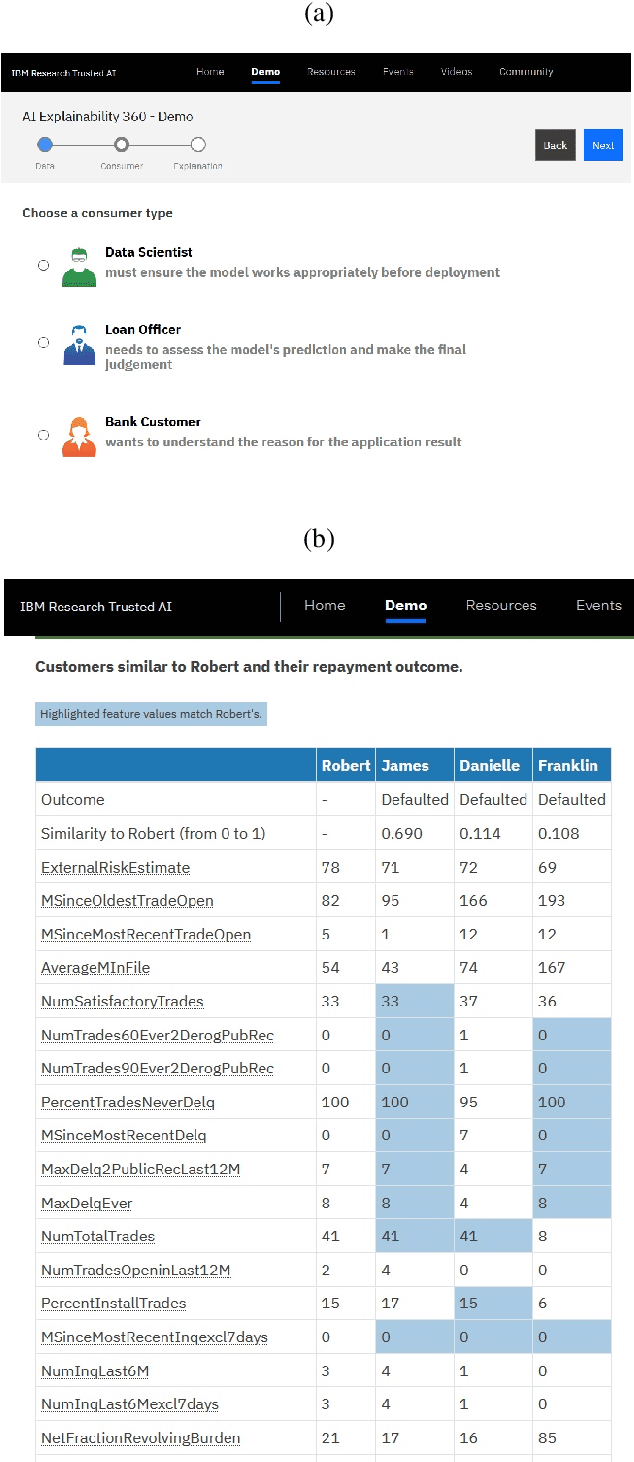The width and height of the screenshot is (634, 1462).
Task: Open the ExternalRiskEstimate feature link
Action: [x=115, y=867]
